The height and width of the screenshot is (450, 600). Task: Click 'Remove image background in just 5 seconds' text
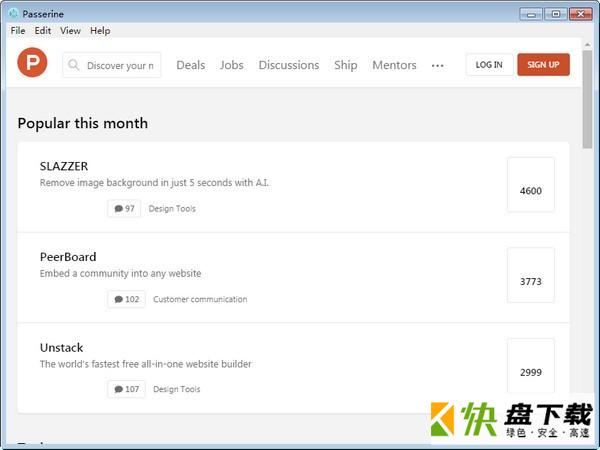[154, 183]
